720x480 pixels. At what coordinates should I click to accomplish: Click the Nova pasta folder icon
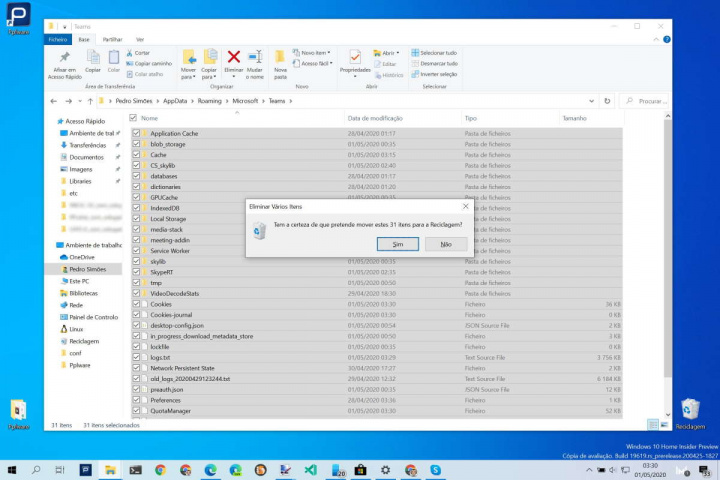280,58
